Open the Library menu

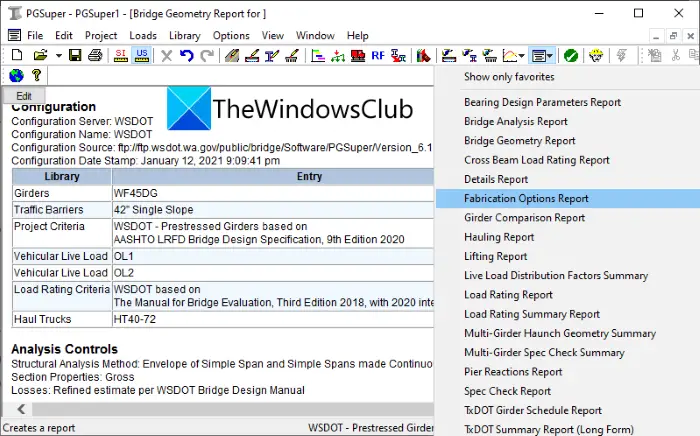click(184, 36)
